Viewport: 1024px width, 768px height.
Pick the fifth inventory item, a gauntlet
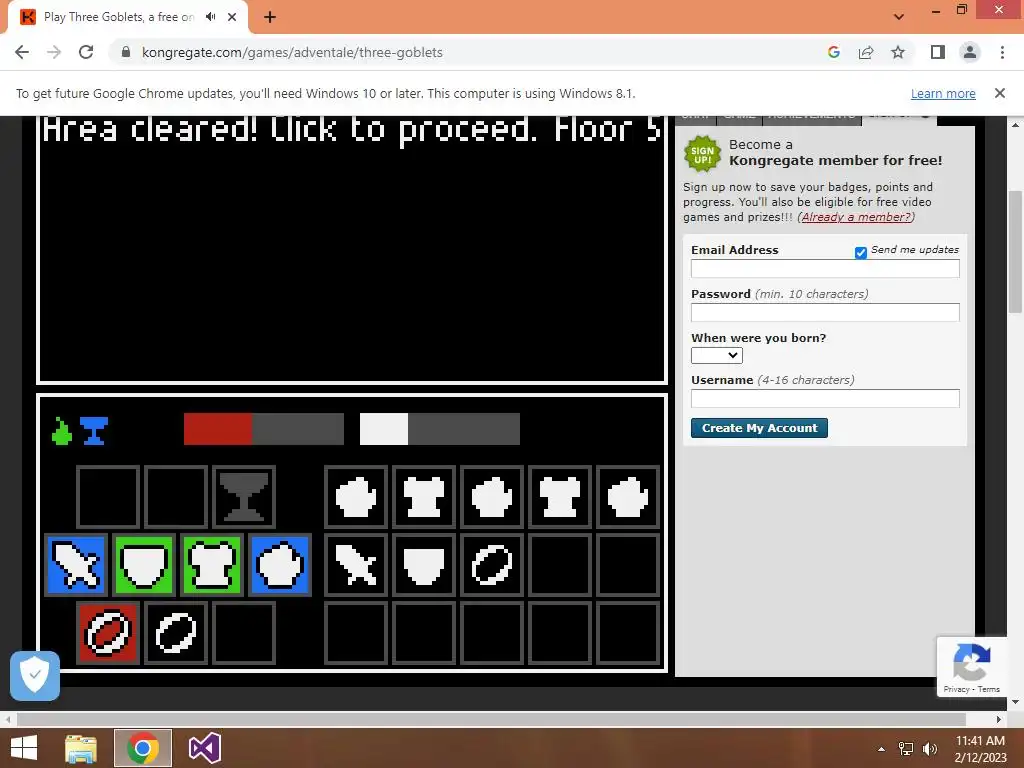click(x=628, y=497)
